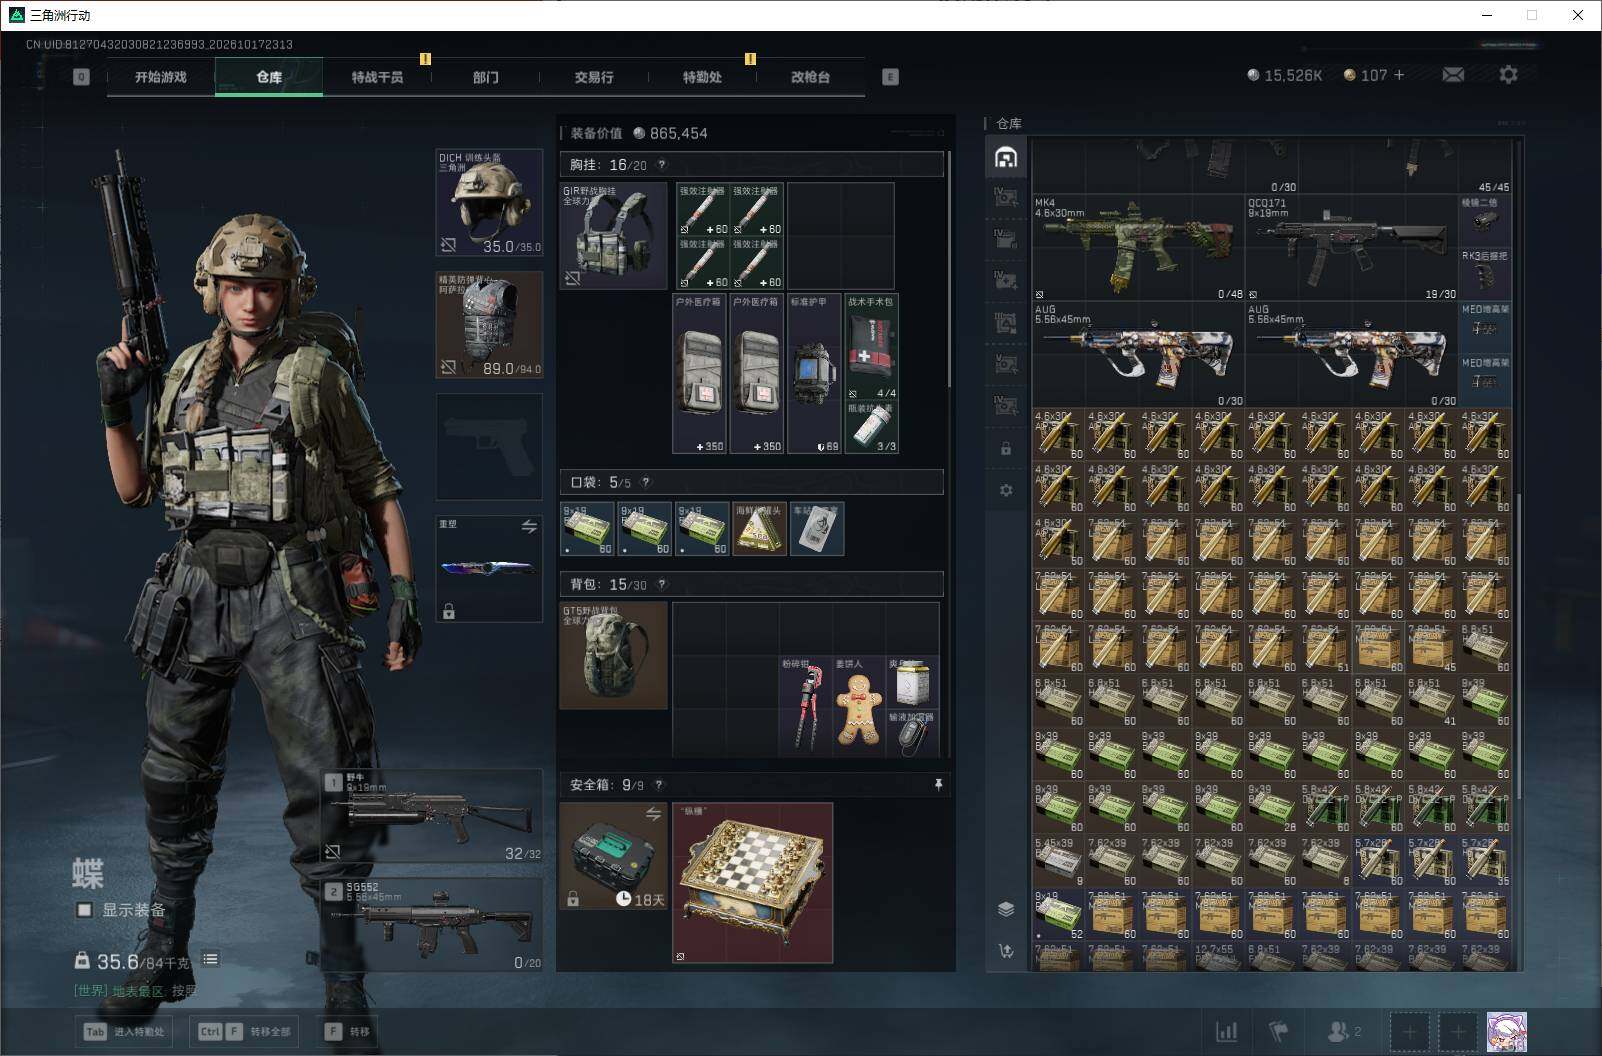
Task: Open warehouse sidebar gear settings
Action: (1006, 490)
